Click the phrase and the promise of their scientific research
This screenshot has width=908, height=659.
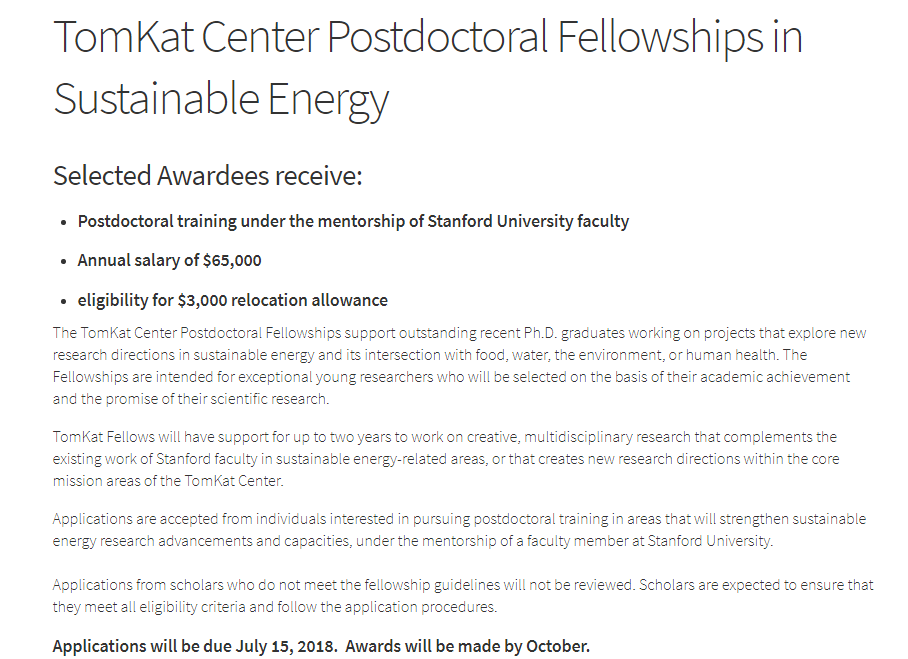pos(191,399)
